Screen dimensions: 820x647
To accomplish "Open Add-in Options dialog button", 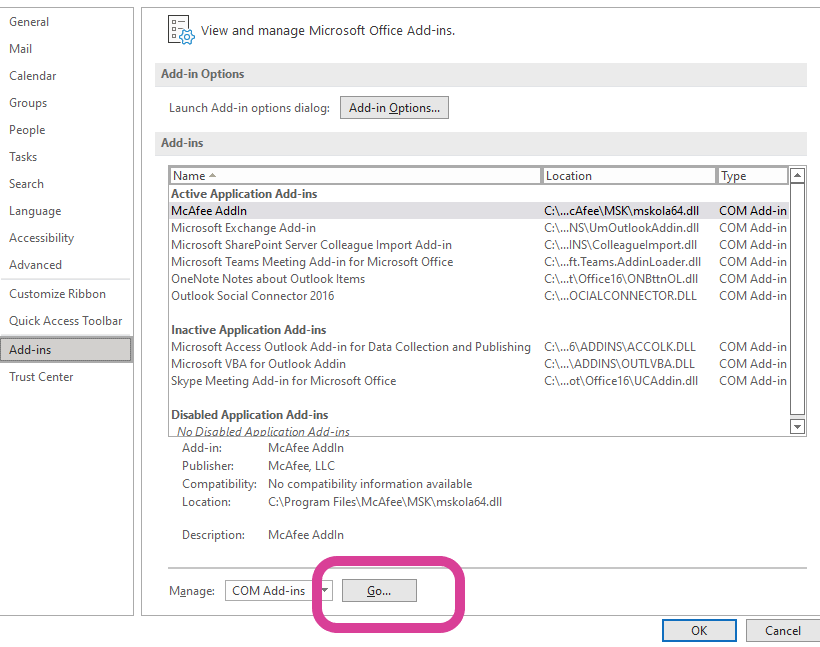I will [394, 108].
